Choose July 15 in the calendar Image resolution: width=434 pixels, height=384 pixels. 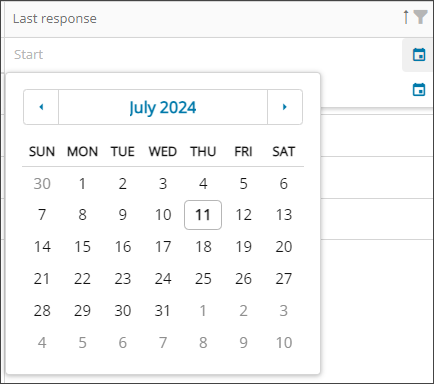(82, 247)
